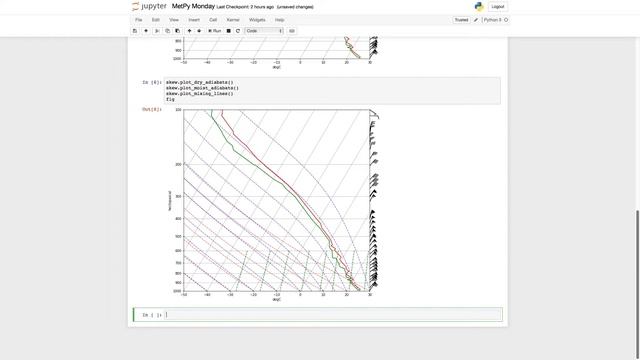Interrupt the kernel with stop icon
640x360 pixels.
[229, 31]
